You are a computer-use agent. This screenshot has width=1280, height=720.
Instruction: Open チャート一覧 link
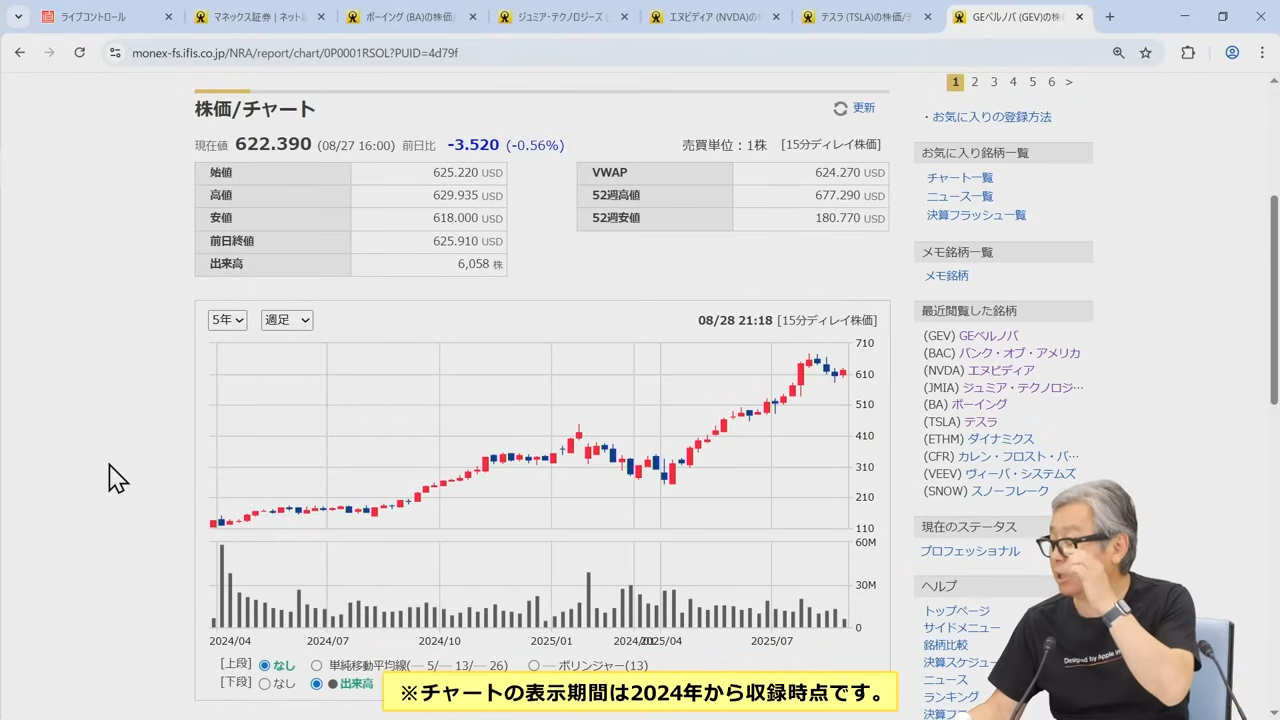coord(960,178)
